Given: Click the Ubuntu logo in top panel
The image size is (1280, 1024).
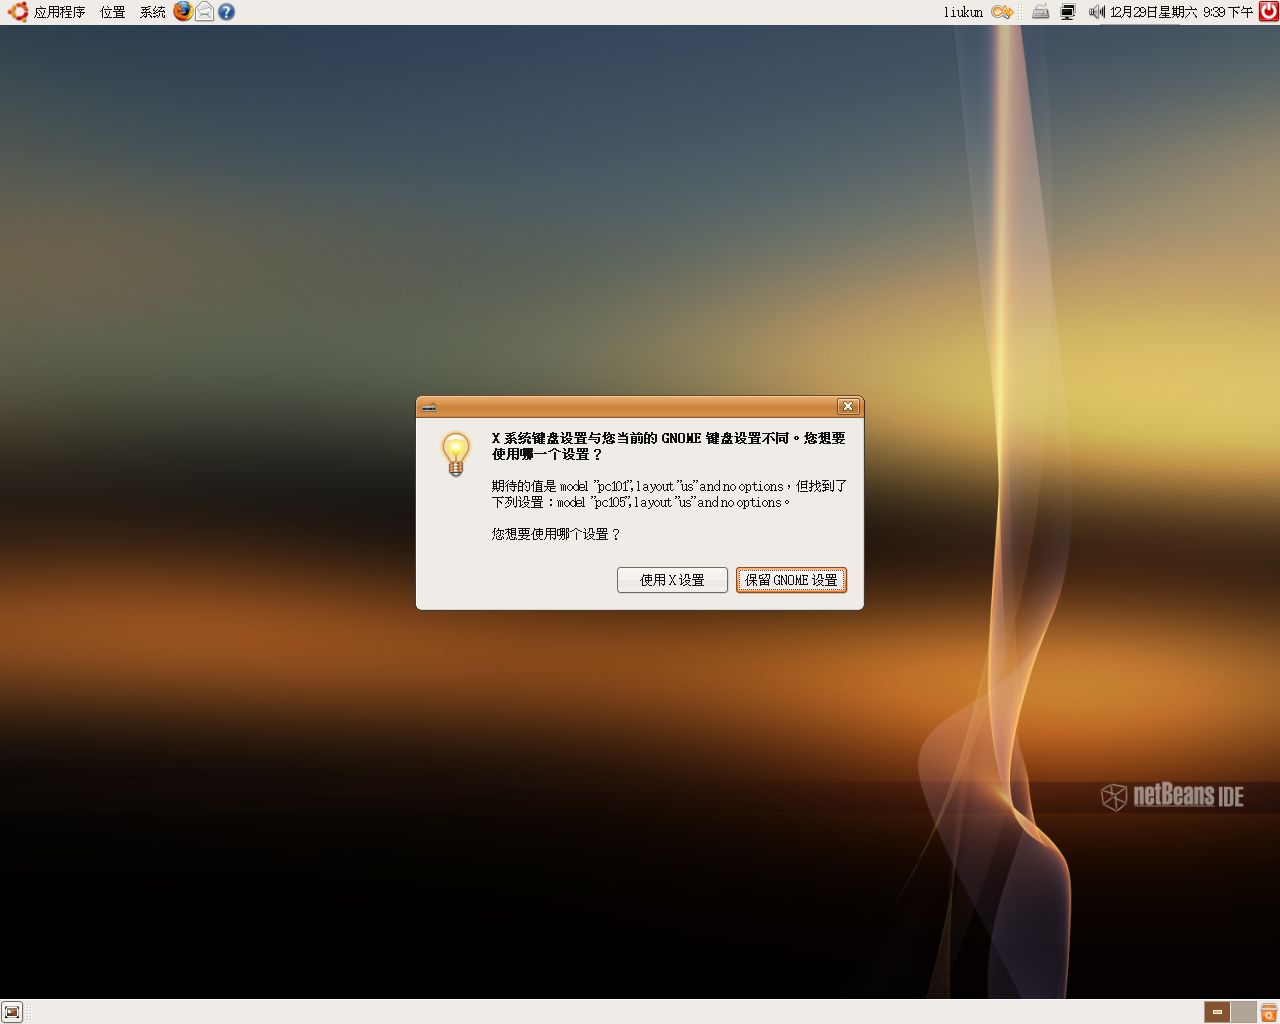Looking at the screenshot, I should click(17, 12).
